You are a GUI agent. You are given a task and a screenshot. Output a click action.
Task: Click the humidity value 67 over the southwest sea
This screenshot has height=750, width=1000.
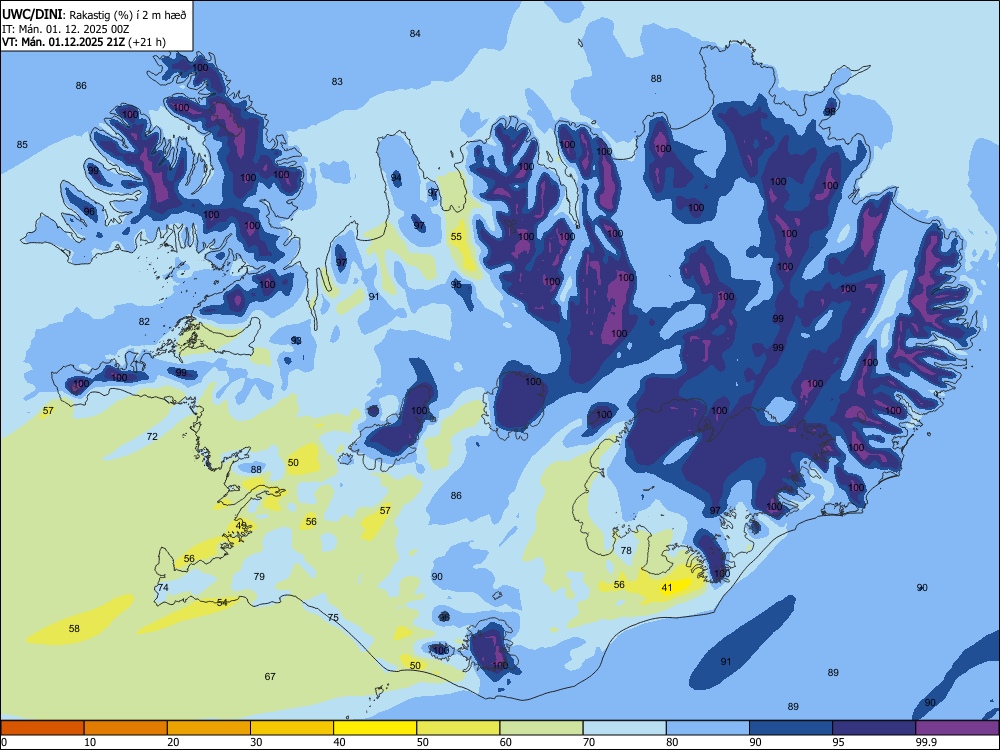tap(270, 676)
